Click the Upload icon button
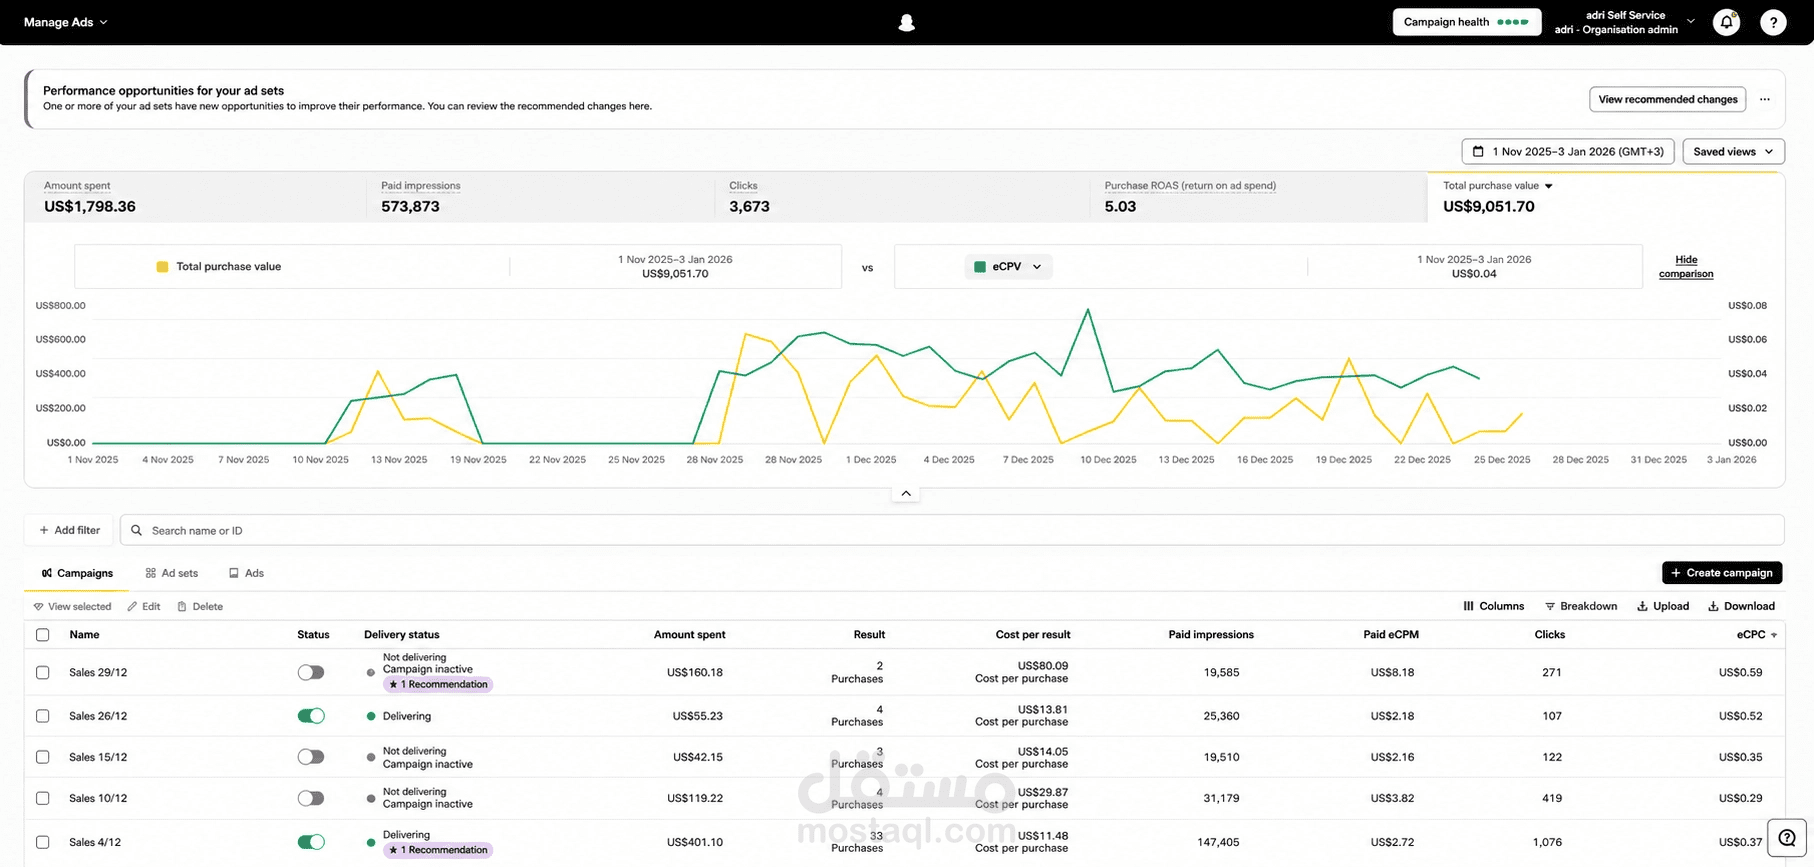The width and height of the screenshot is (1814, 867). [x=1663, y=606]
